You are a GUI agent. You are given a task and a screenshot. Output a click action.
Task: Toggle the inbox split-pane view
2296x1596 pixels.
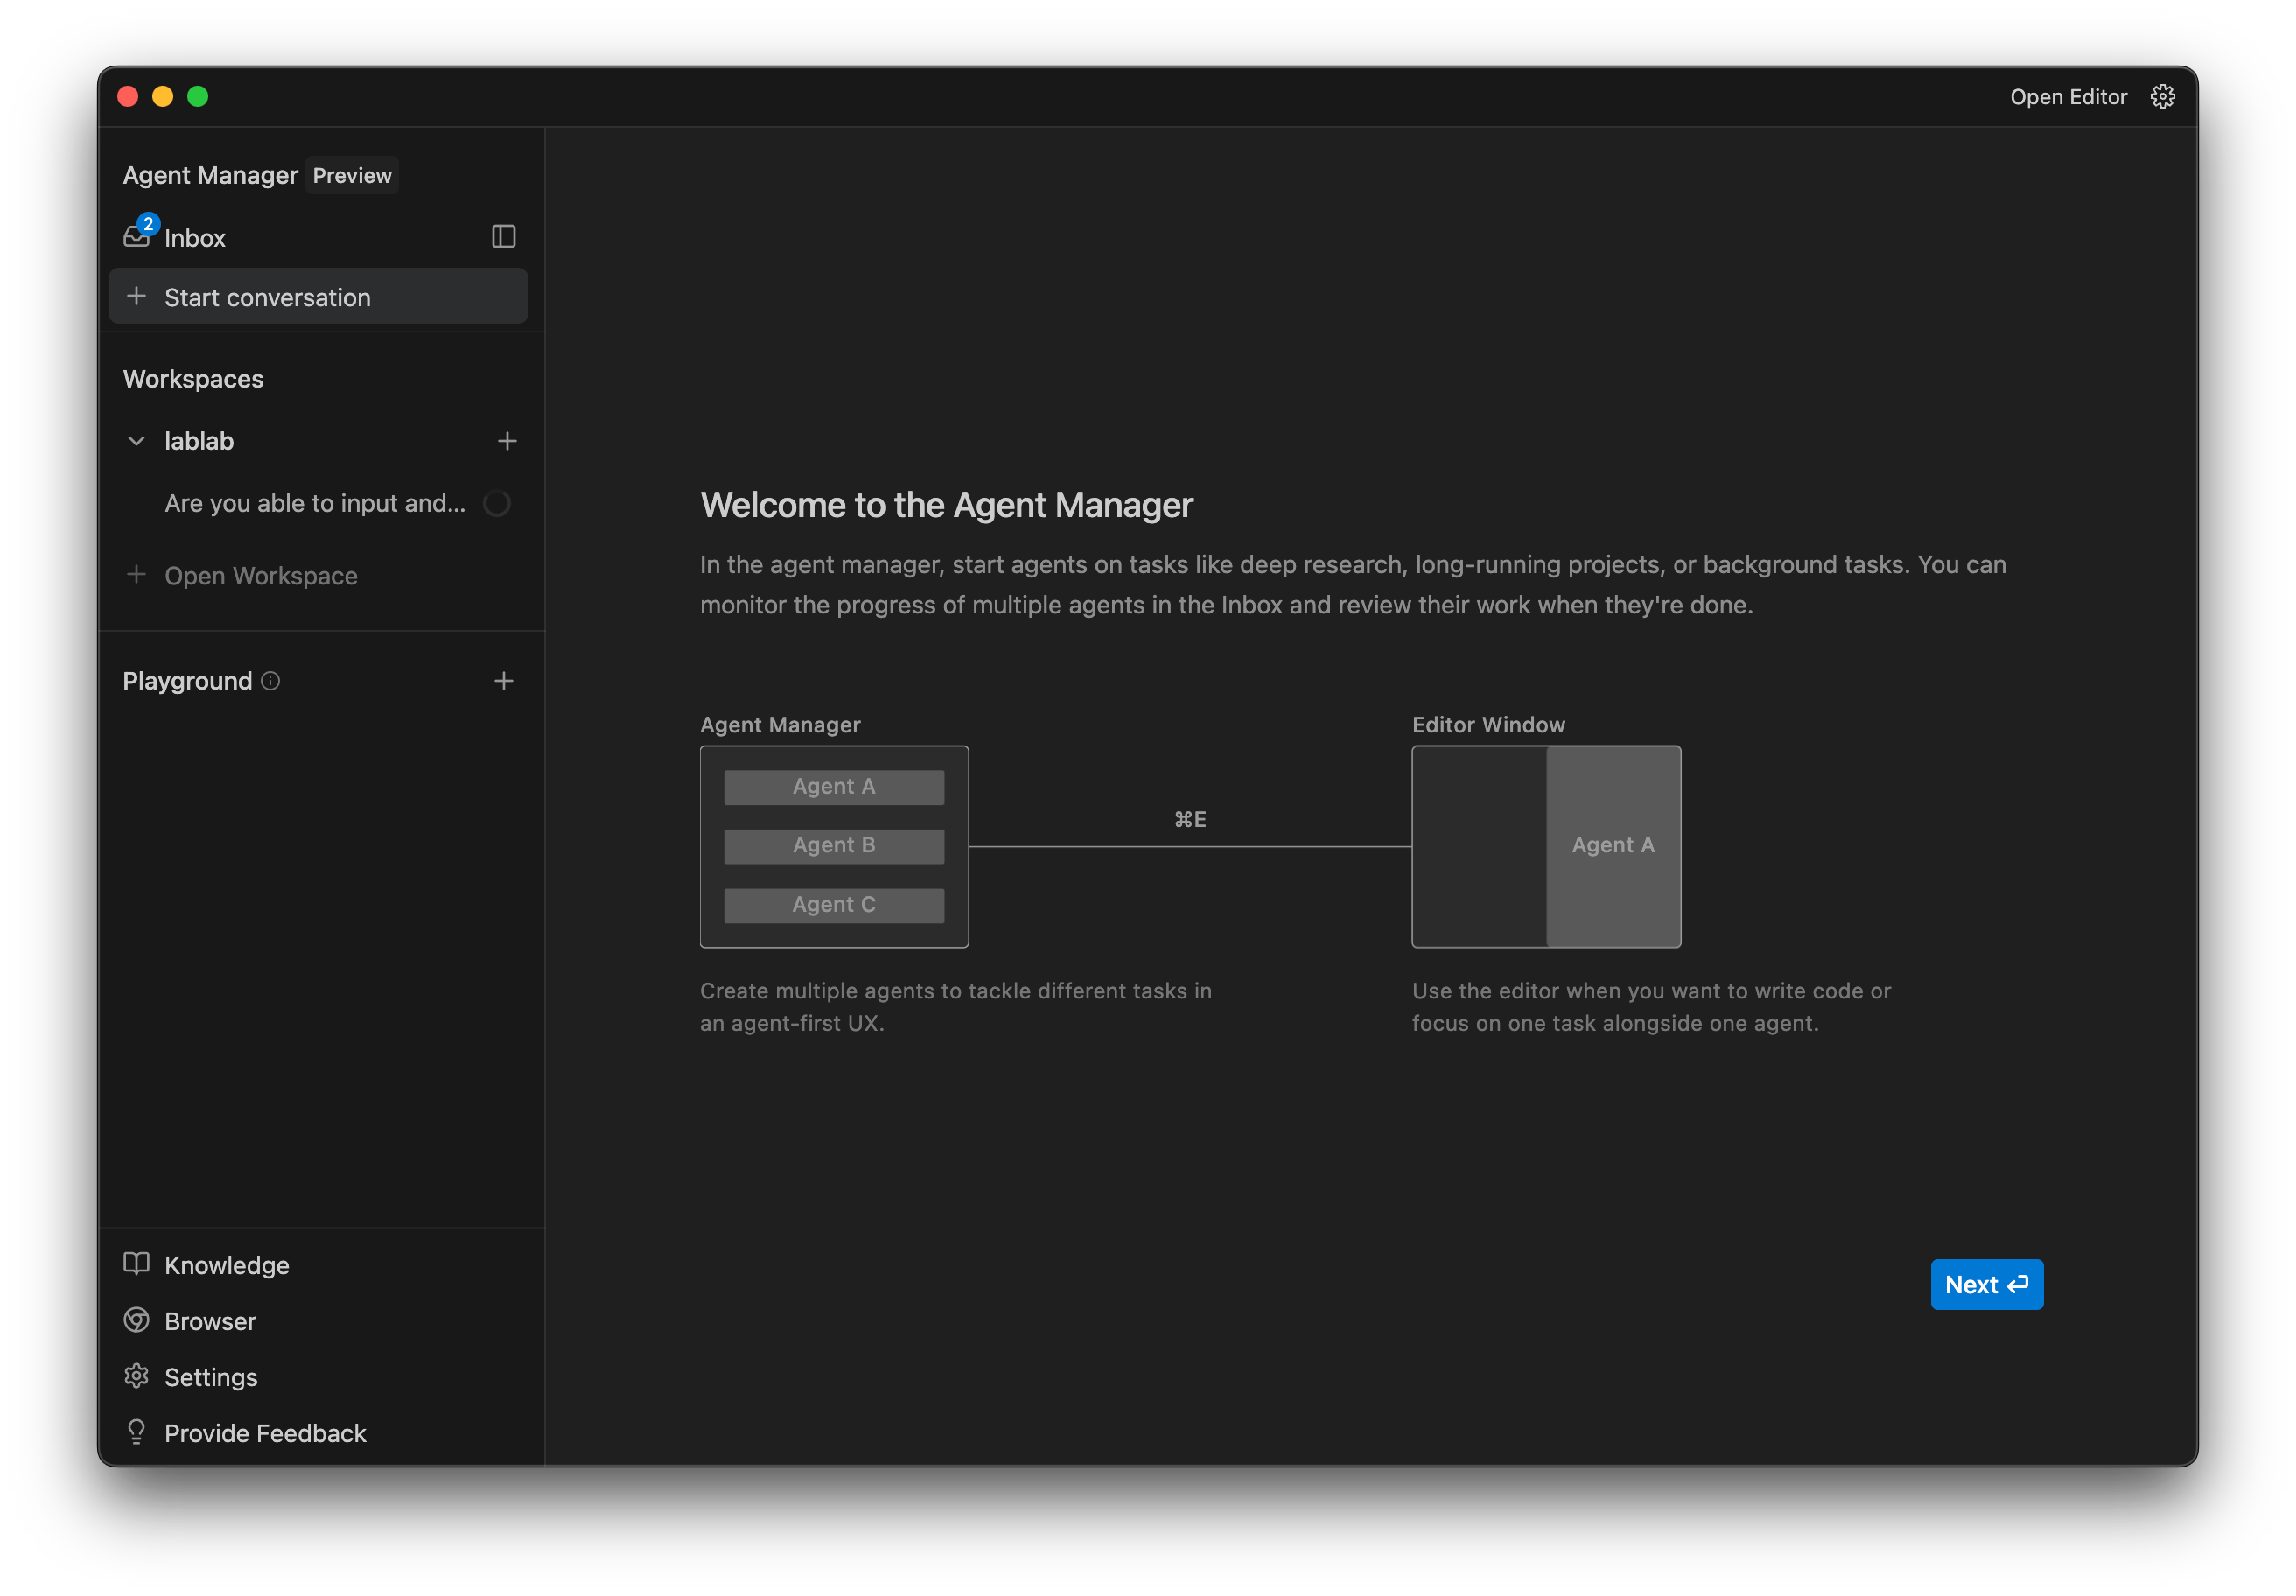pyautogui.click(x=503, y=237)
